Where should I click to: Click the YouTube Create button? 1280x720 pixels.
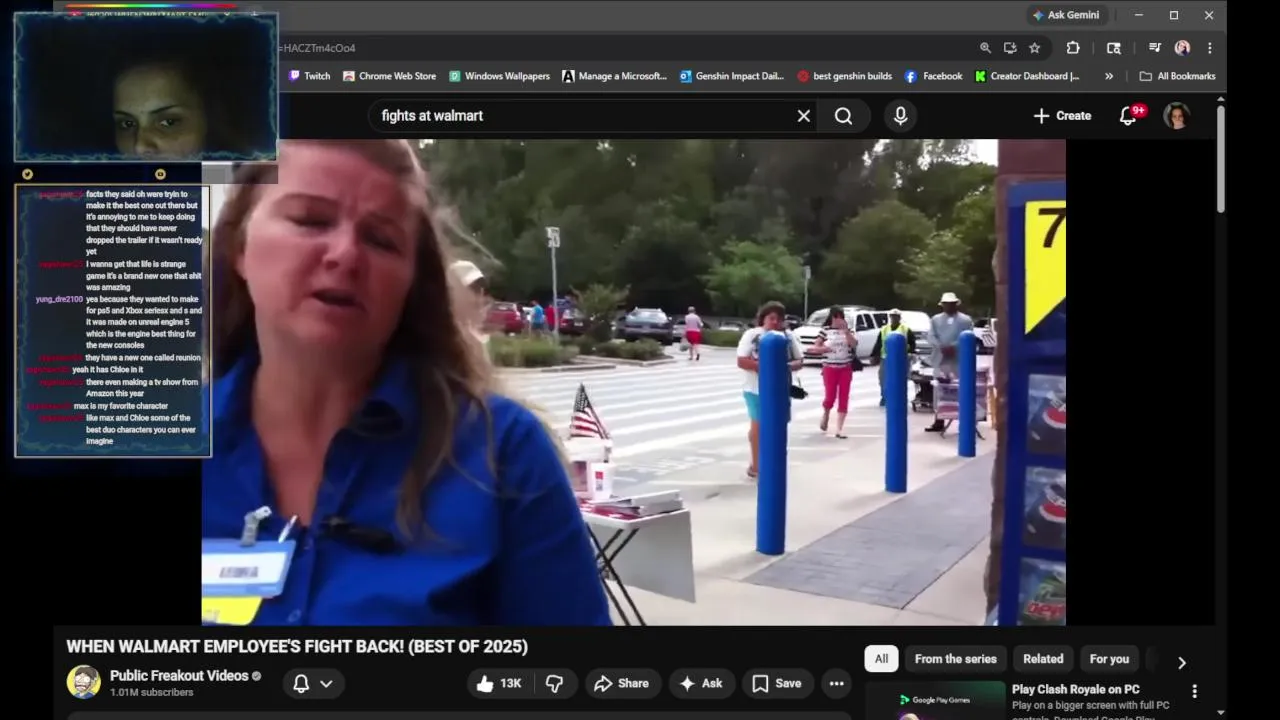[x=1062, y=116]
